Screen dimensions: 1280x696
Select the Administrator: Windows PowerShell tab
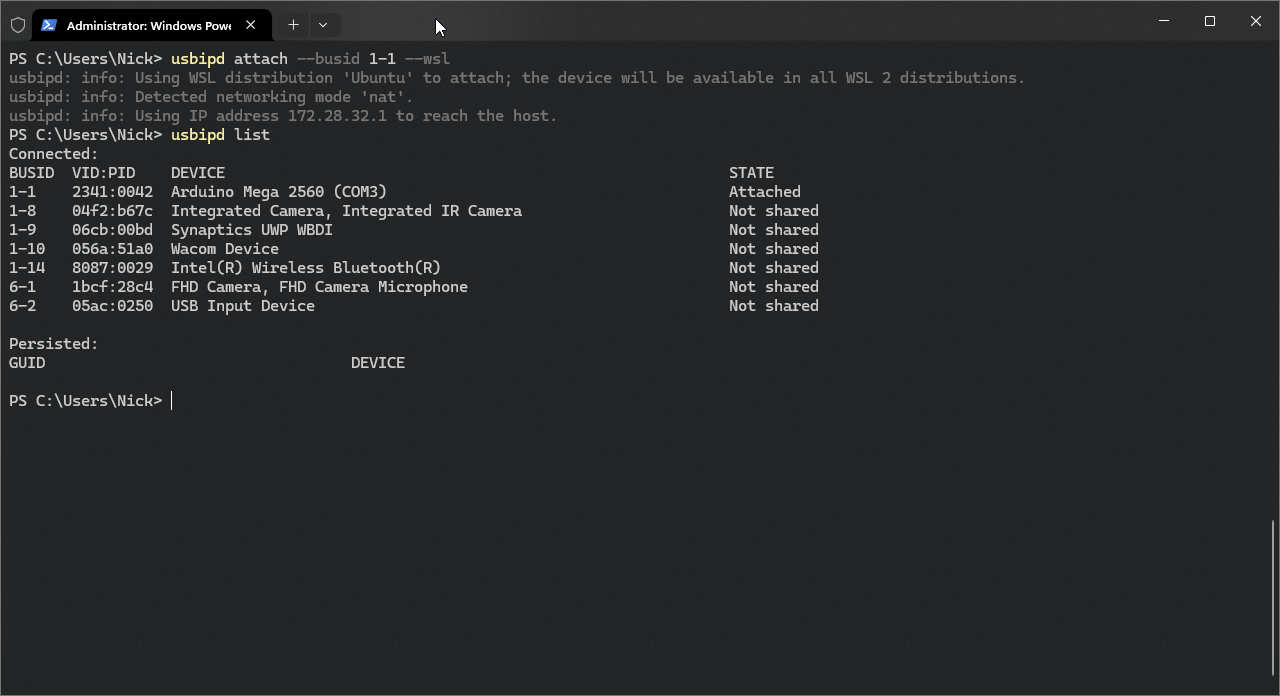[x=152, y=25]
